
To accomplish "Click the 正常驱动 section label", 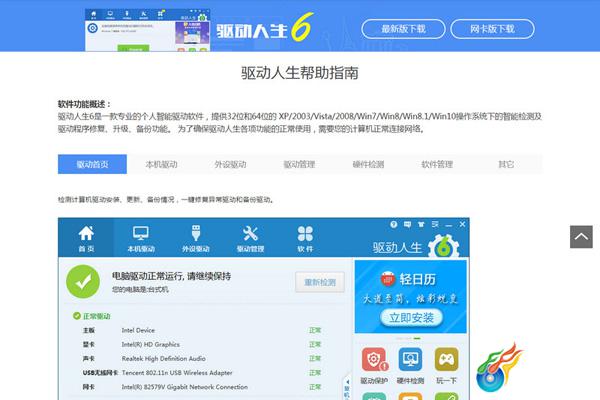I will [x=96, y=316].
